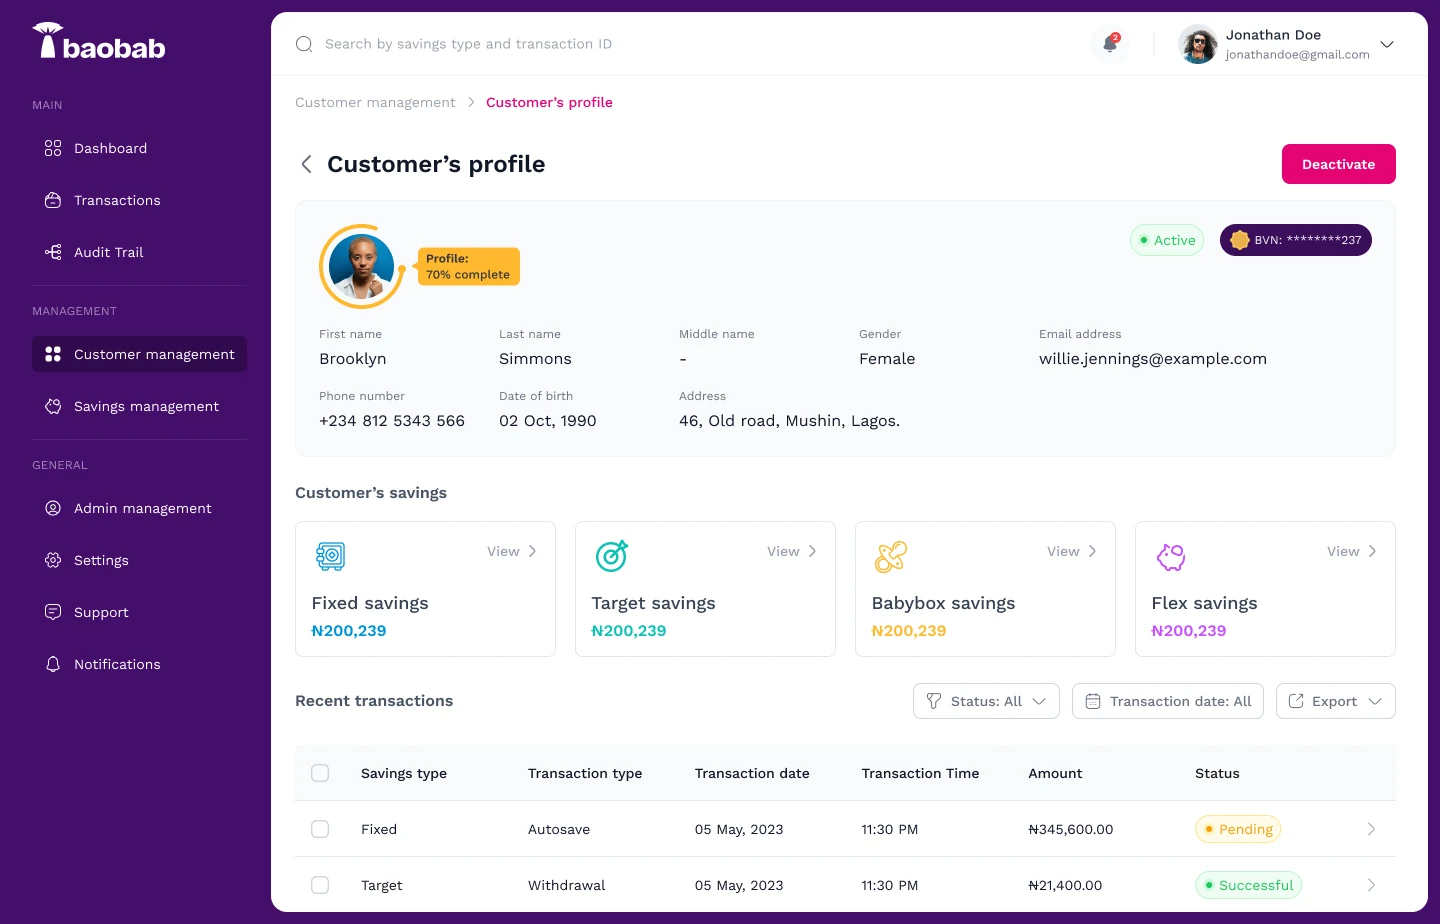Screen dimensions: 1440x924
Task: Click the Target savings bullseye icon
Action: pyautogui.click(x=611, y=556)
